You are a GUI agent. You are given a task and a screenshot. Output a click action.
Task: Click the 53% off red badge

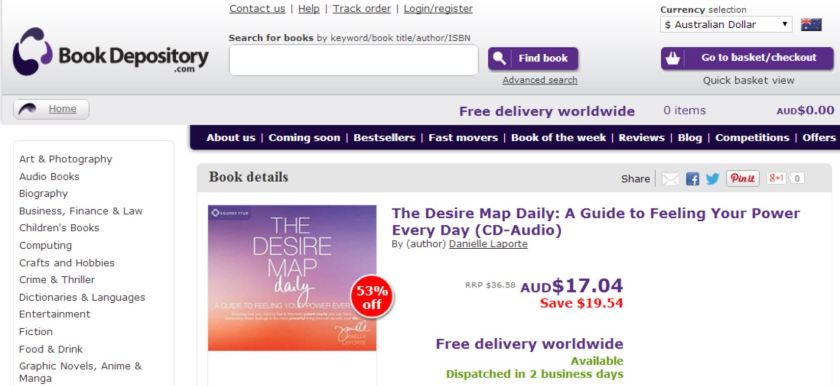[372, 298]
